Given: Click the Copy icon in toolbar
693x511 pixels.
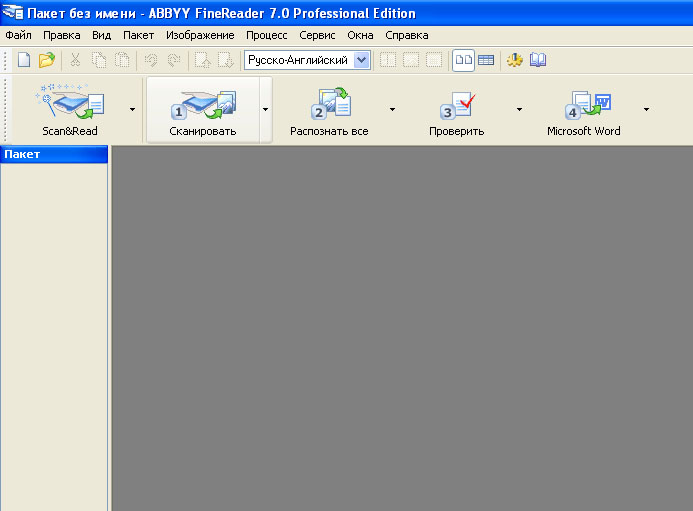Looking at the screenshot, I should click(99, 60).
